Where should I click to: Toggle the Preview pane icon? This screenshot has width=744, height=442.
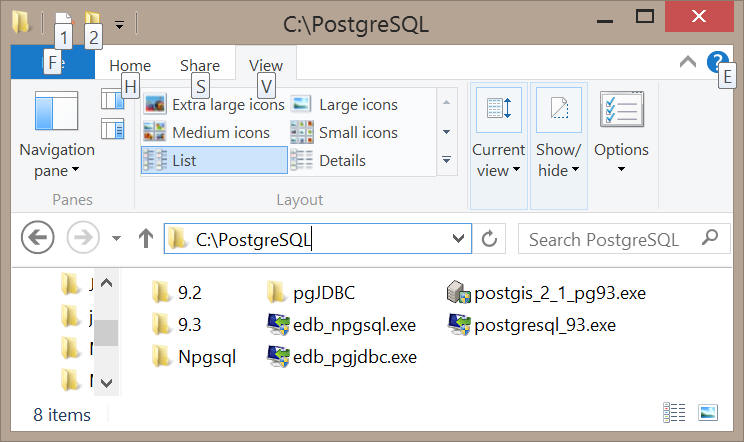112,100
